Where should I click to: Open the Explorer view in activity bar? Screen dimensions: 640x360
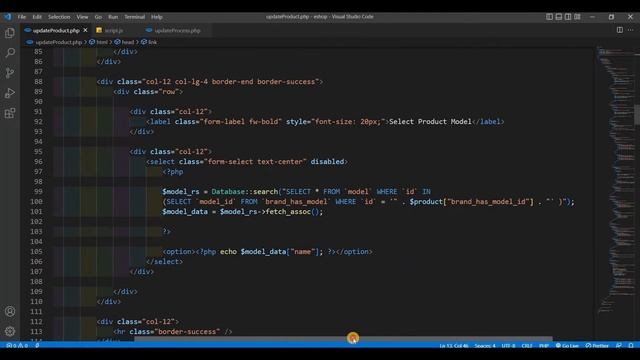[10, 33]
